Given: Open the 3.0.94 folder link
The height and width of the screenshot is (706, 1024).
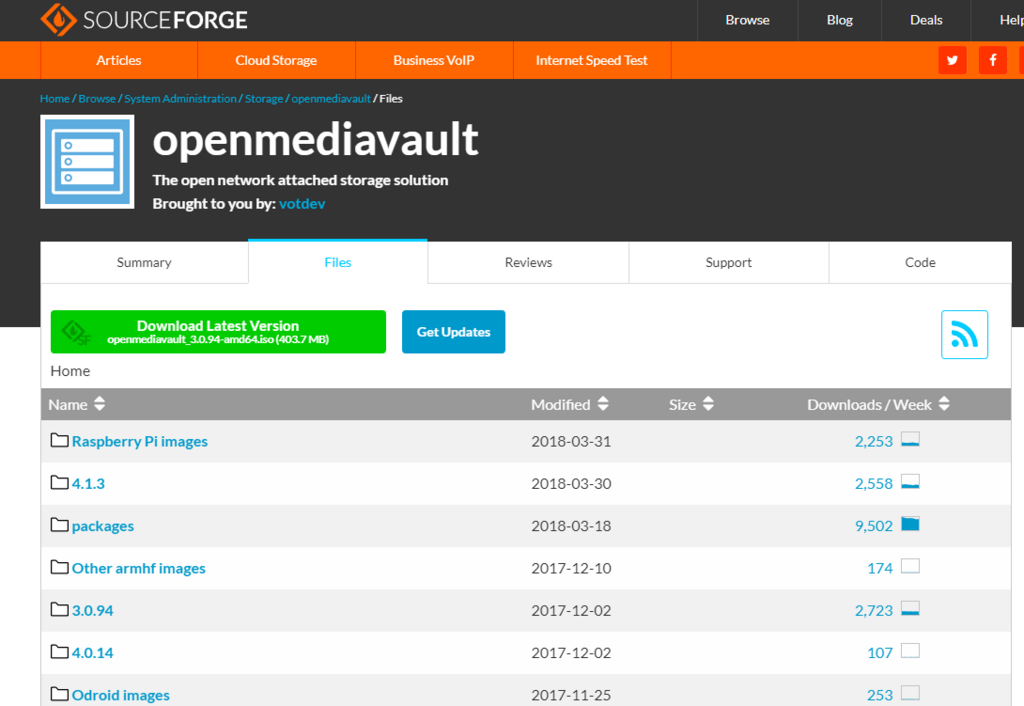Looking at the screenshot, I should pyautogui.click(x=92, y=611).
